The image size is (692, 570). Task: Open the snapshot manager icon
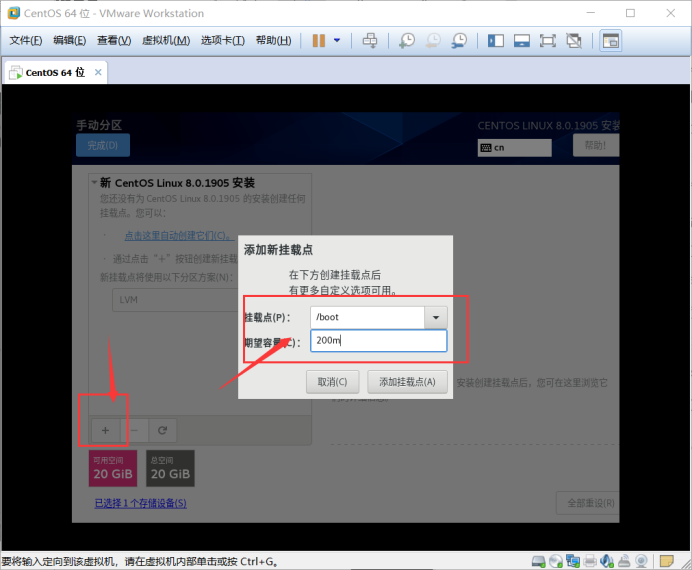459,41
